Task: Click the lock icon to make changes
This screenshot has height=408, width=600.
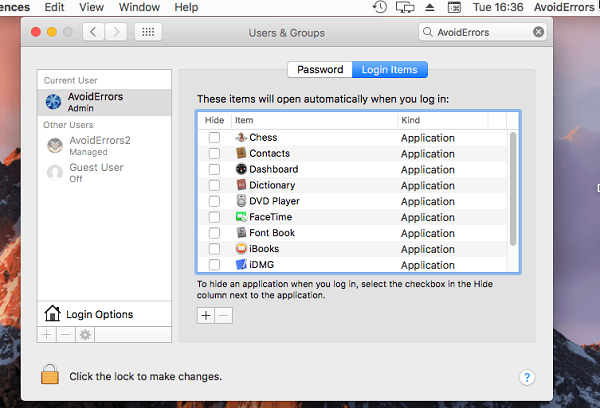Action: 50,374
